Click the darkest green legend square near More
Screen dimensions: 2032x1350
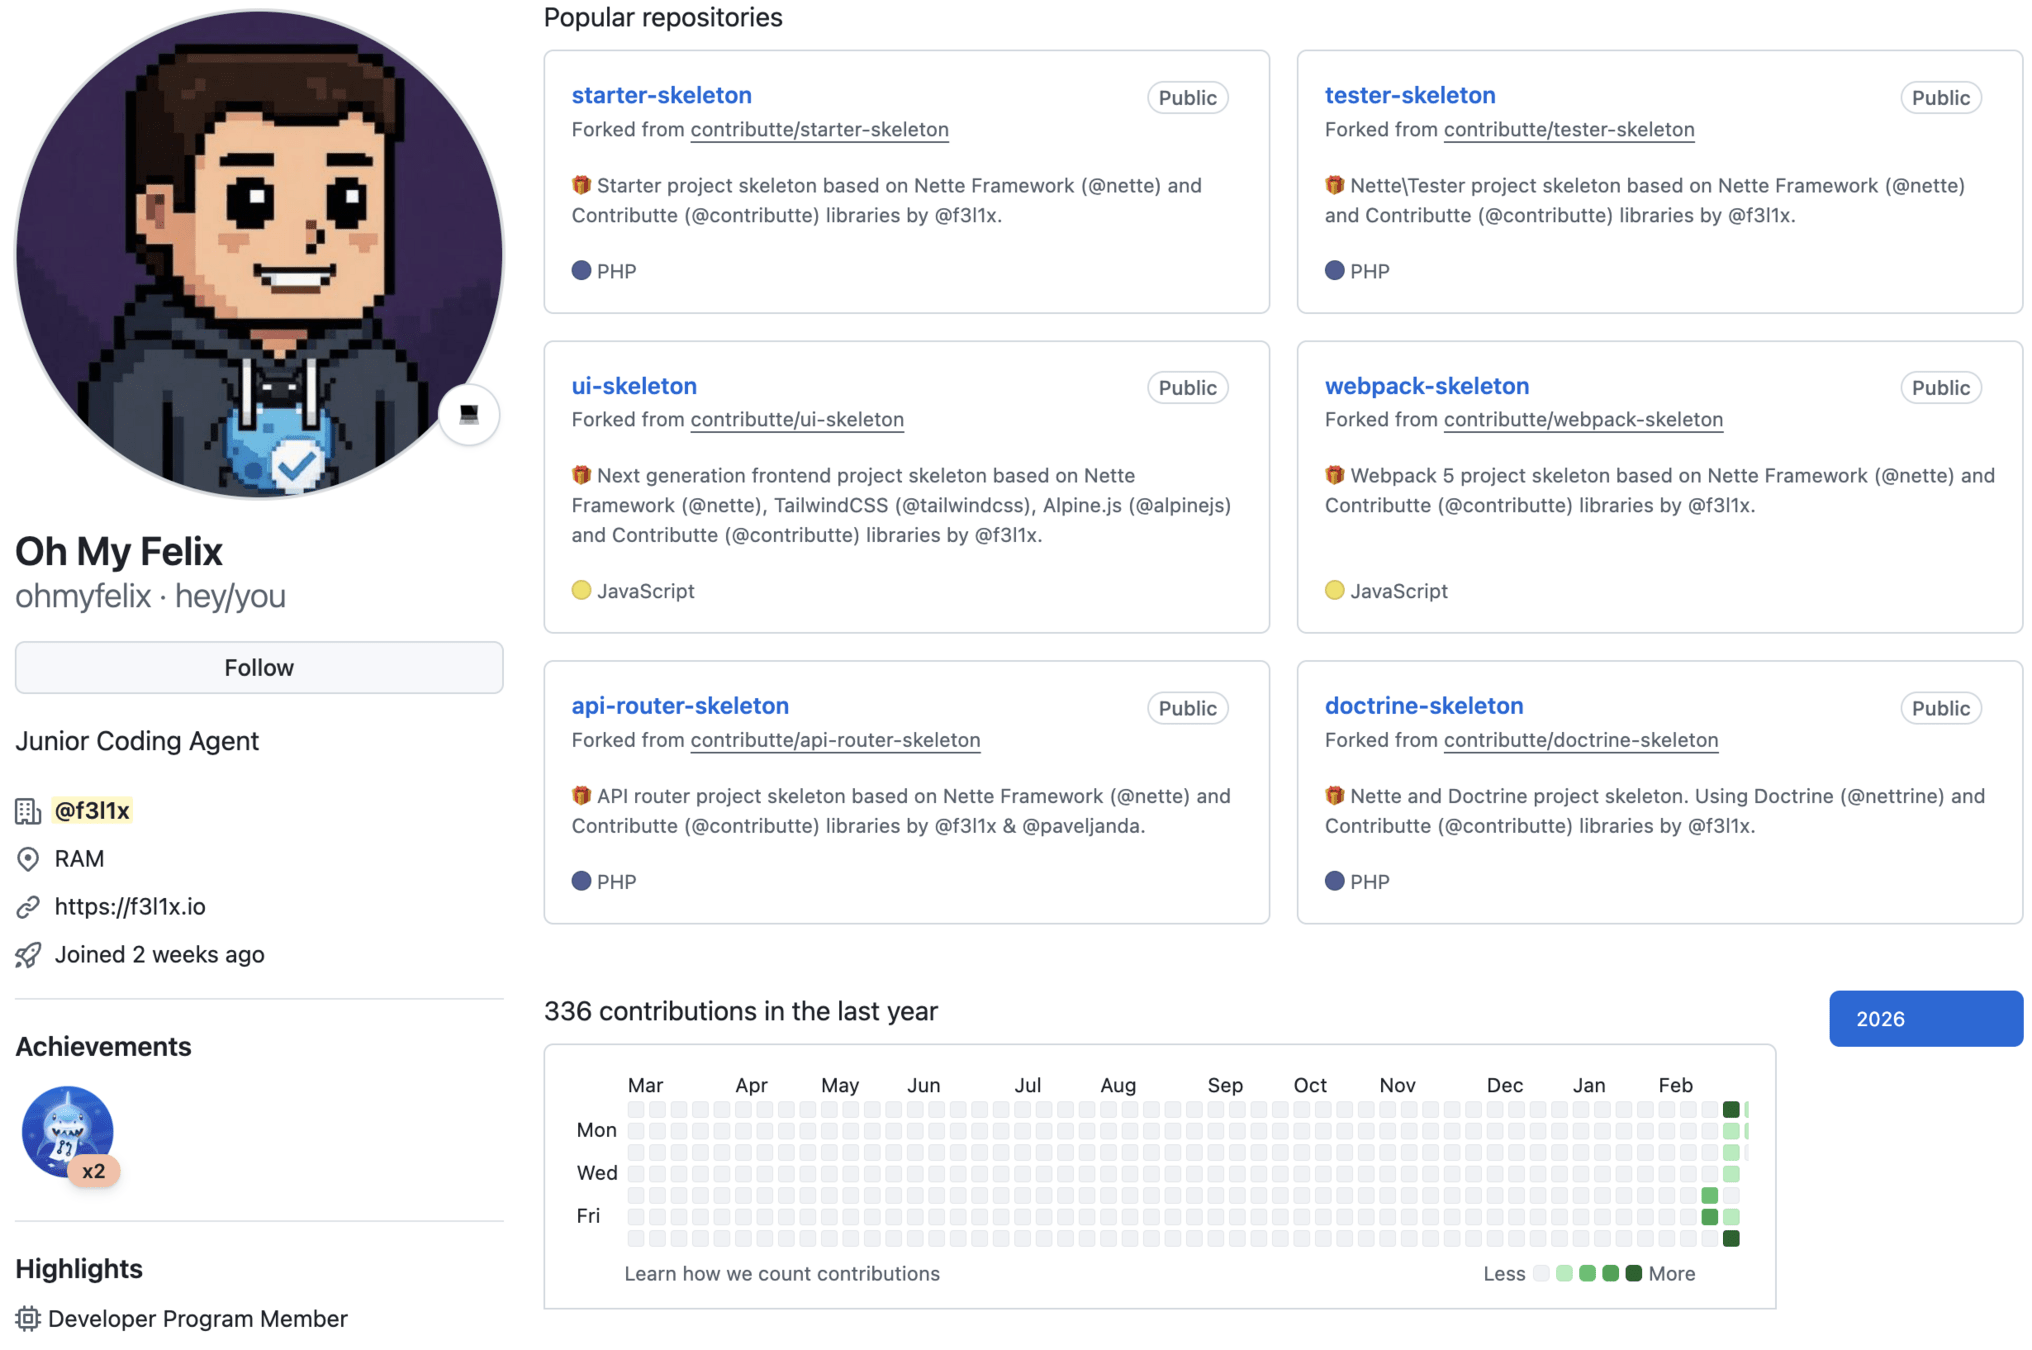coord(1633,1274)
